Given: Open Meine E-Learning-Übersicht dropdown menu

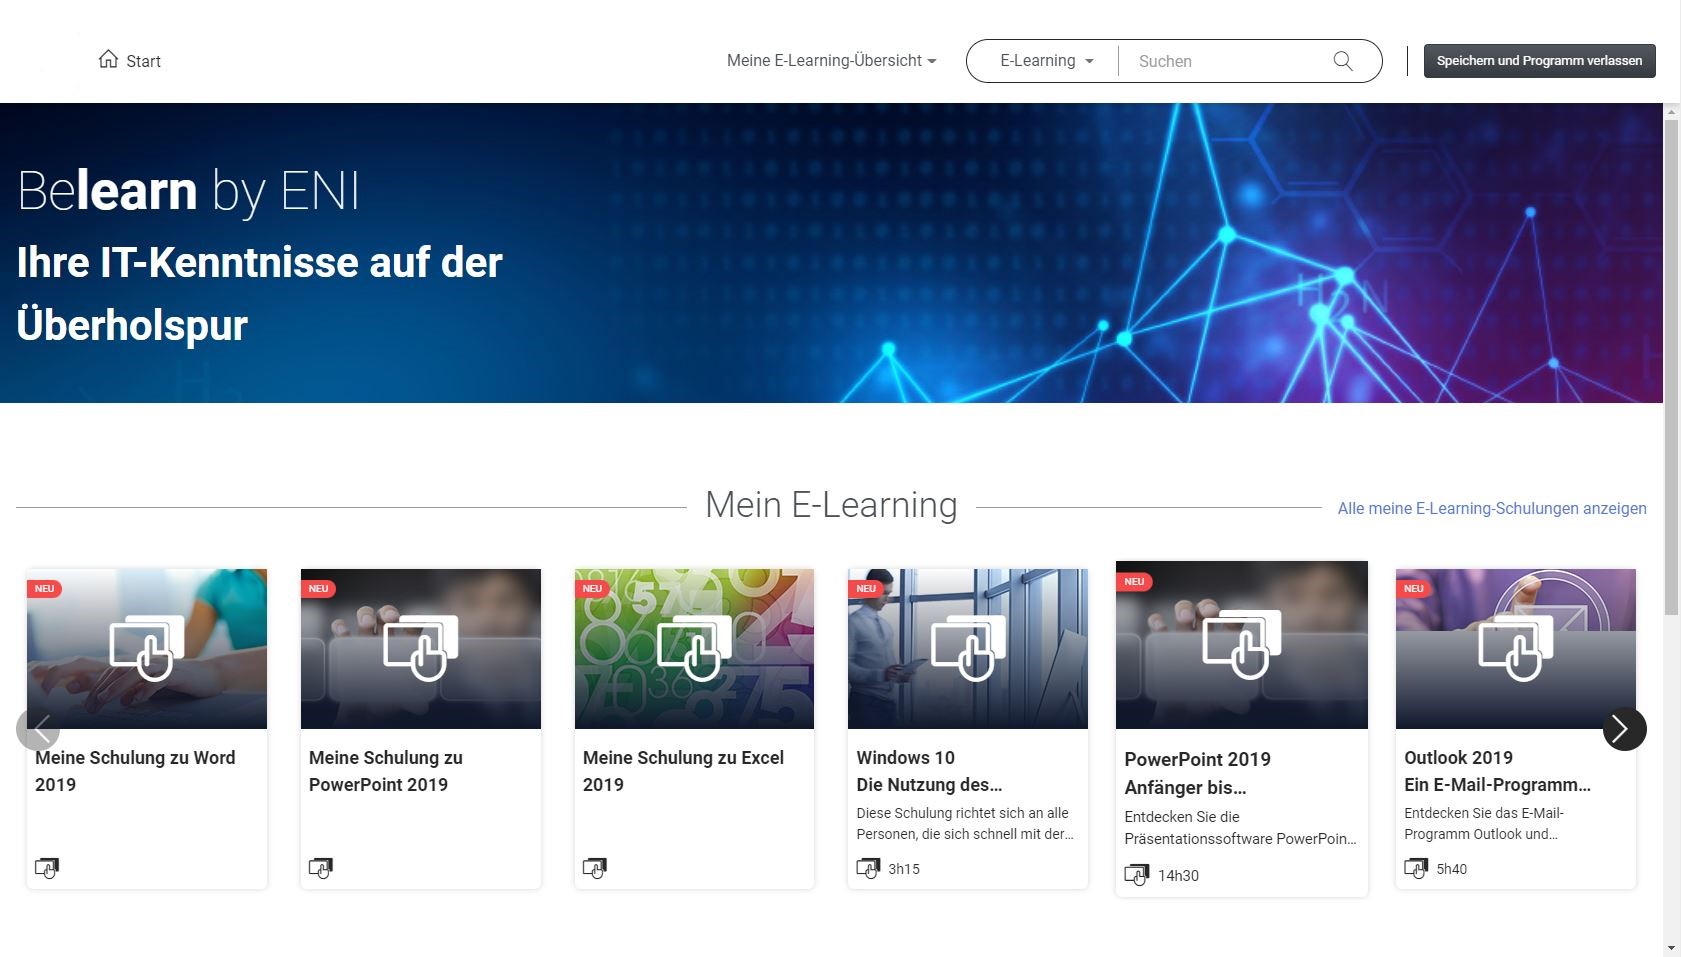Looking at the screenshot, I should (x=831, y=61).
